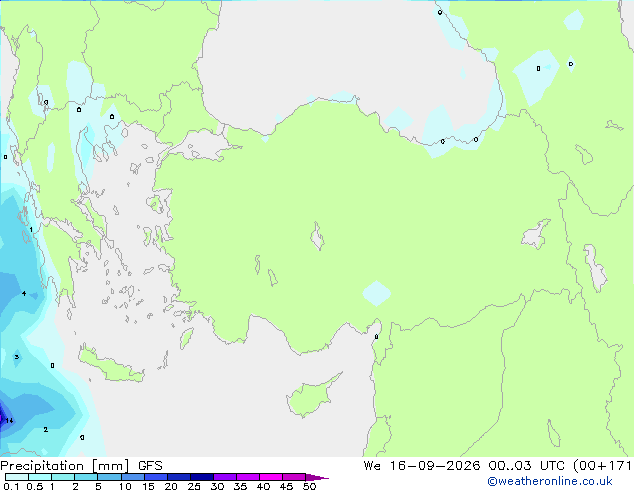This screenshot has height=490, width=634.
Task: Click the forecast date We 16-09-2026 label
Action: click(x=422, y=465)
